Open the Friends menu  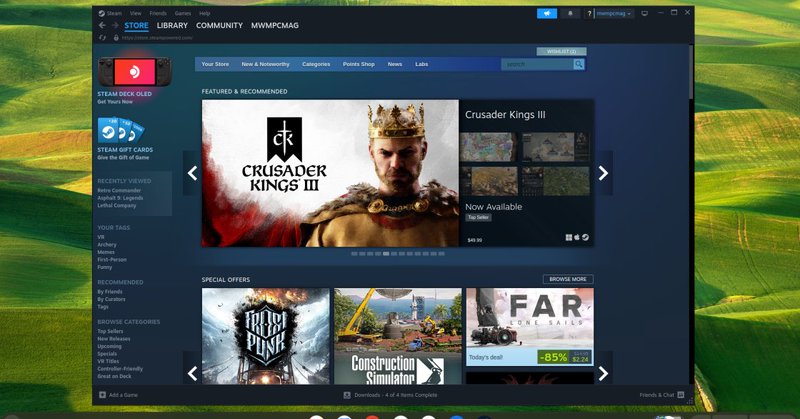(158, 13)
